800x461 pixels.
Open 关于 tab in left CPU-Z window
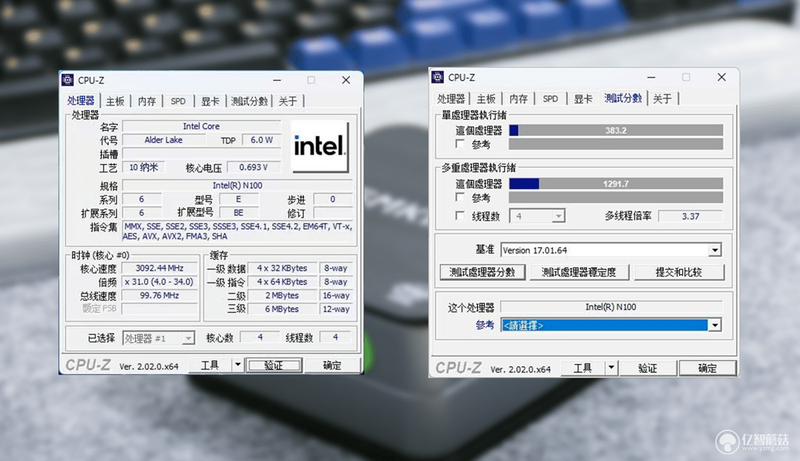(x=288, y=101)
